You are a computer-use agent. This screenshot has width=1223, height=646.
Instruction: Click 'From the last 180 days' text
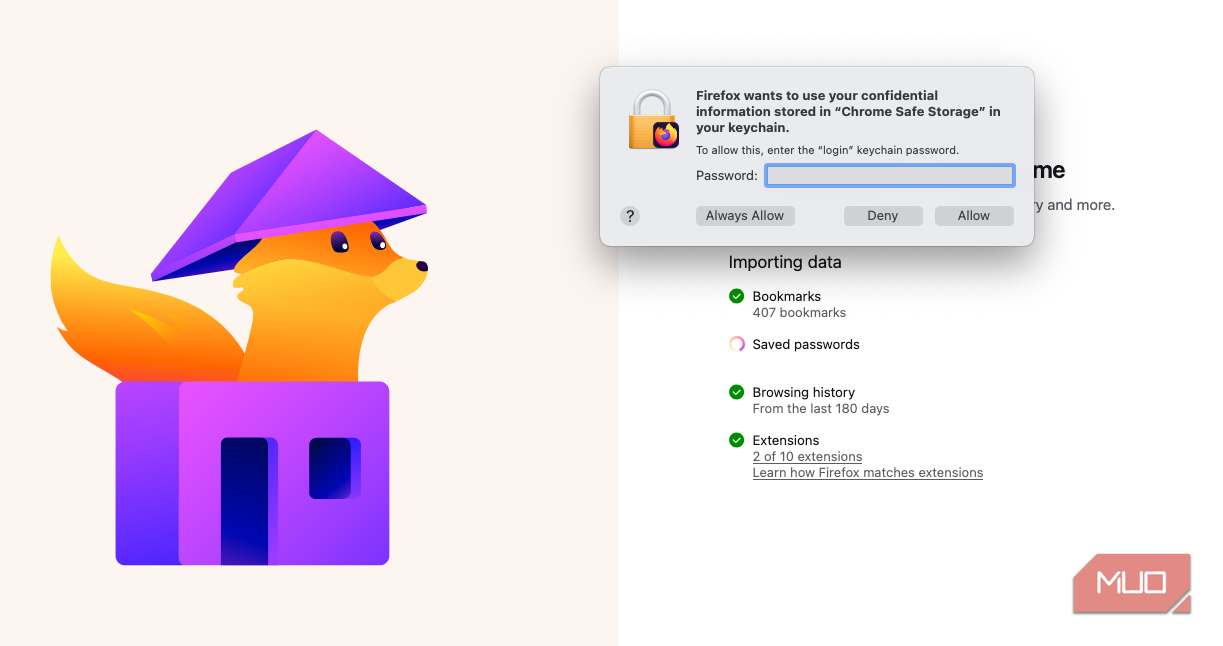point(821,409)
